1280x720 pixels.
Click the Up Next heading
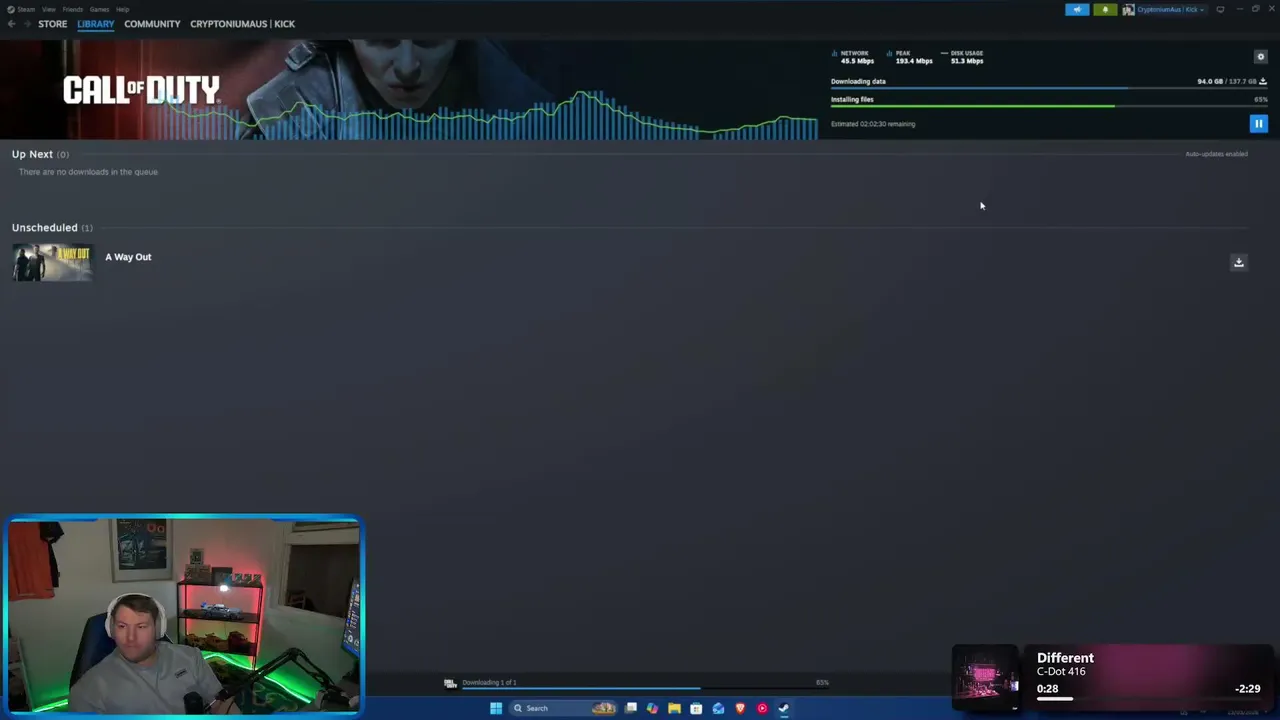32,154
